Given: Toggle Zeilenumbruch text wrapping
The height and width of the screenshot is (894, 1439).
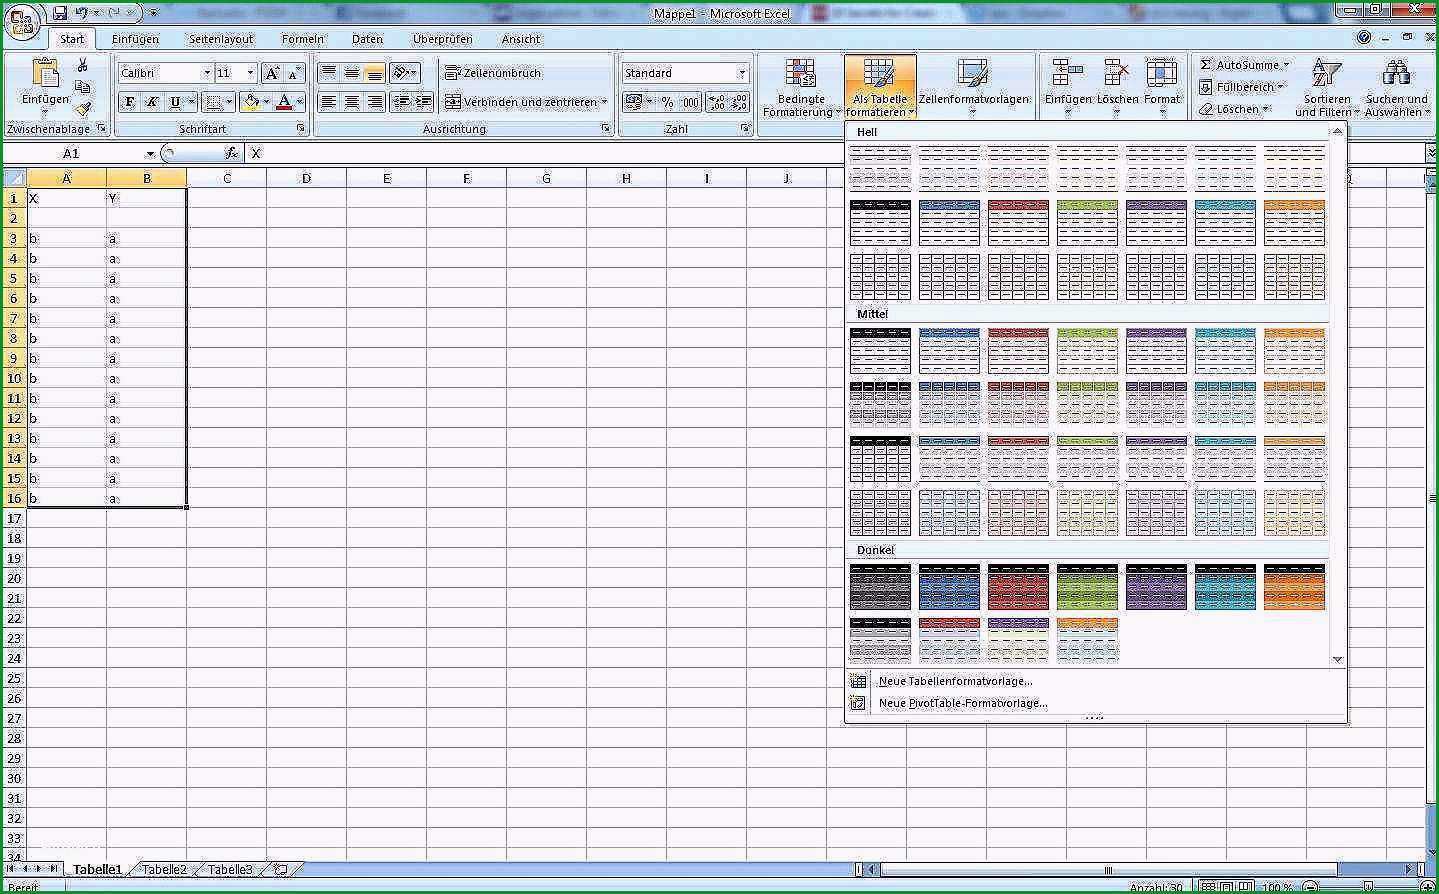Looking at the screenshot, I should point(493,73).
